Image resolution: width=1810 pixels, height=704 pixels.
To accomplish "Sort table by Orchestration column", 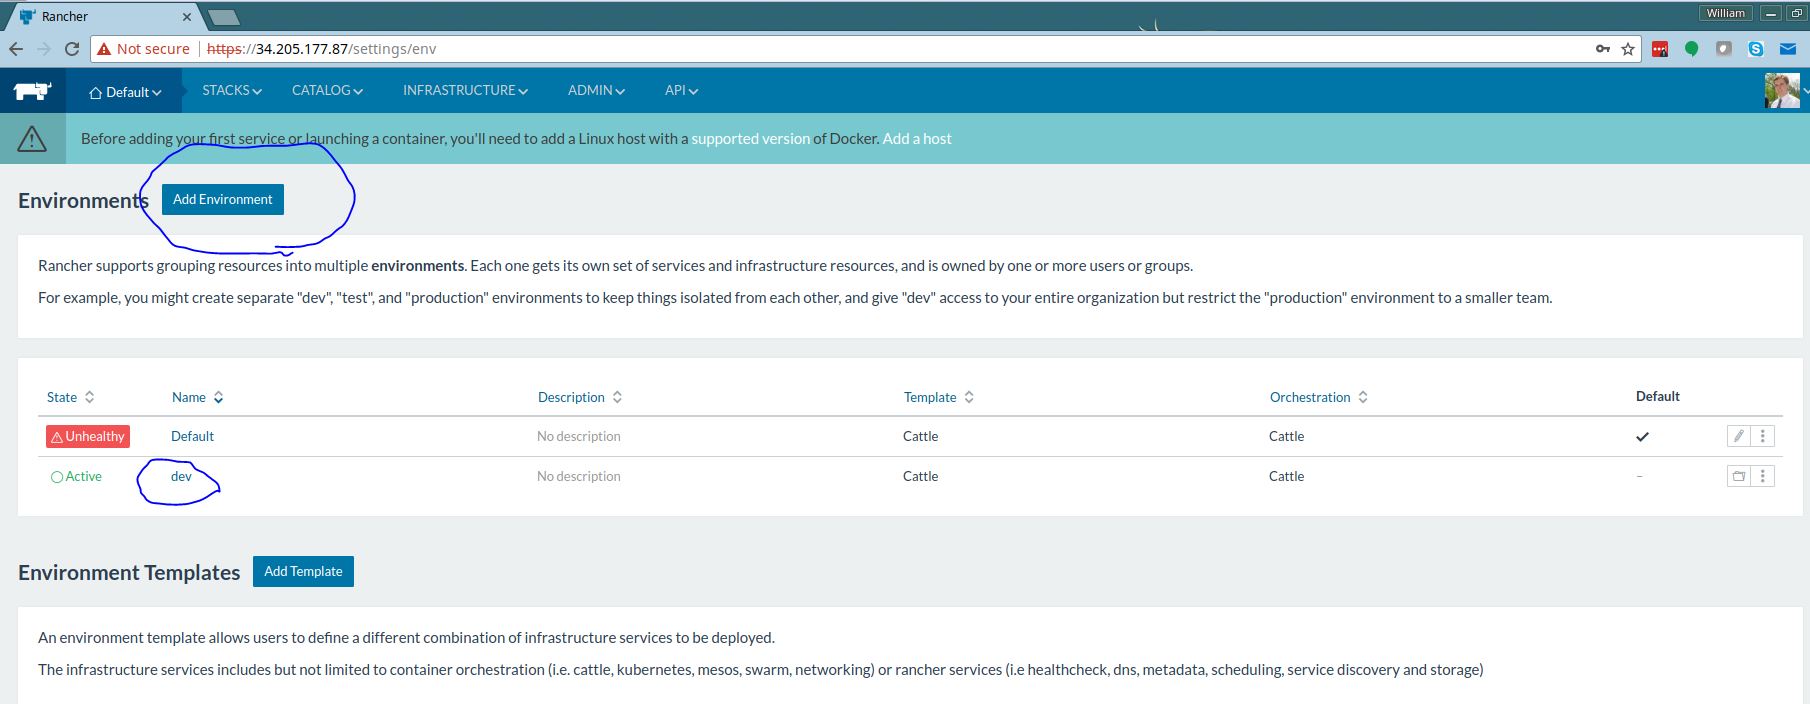I will pos(1318,397).
